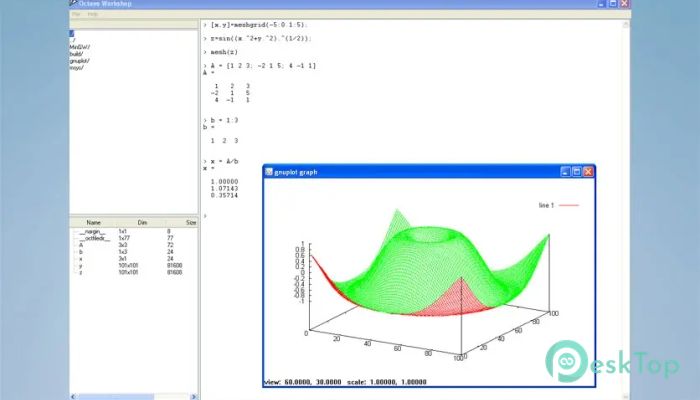The width and height of the screenshot is (700, 400).
Task: Select the gnuplot/ folder in directory list
Action: point(79,61)
